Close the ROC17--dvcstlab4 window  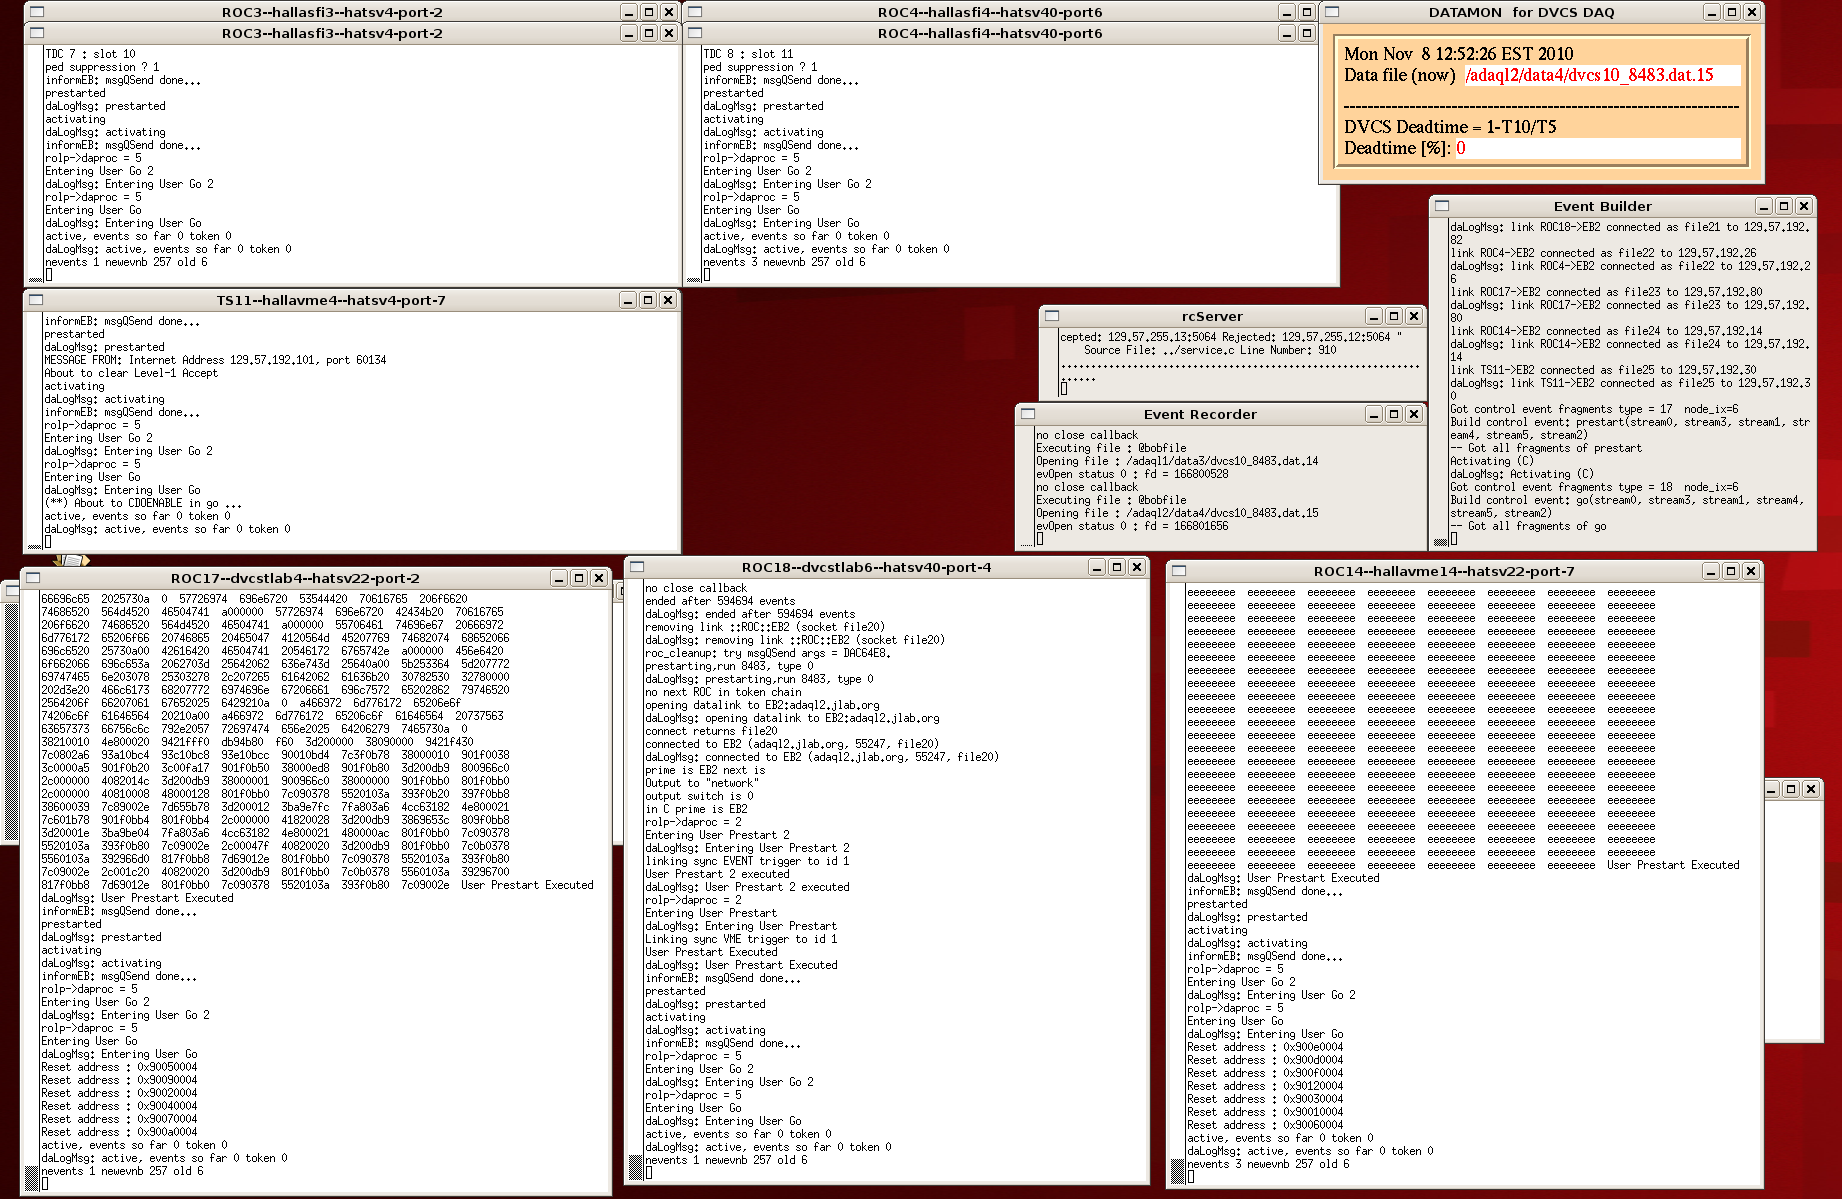pos(599,578)
